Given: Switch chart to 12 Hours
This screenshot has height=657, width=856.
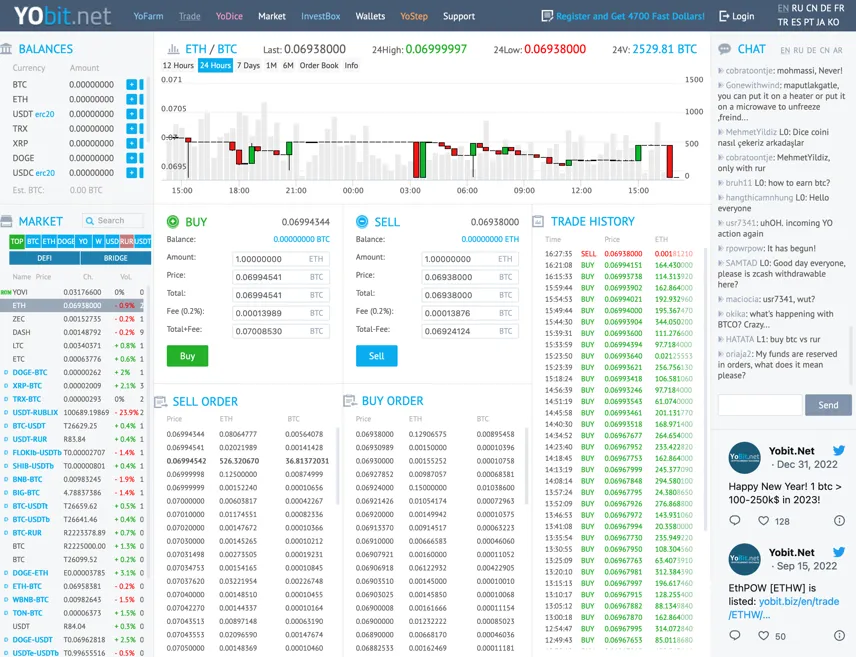Looking at the screenshot, I should pos(178,66).
